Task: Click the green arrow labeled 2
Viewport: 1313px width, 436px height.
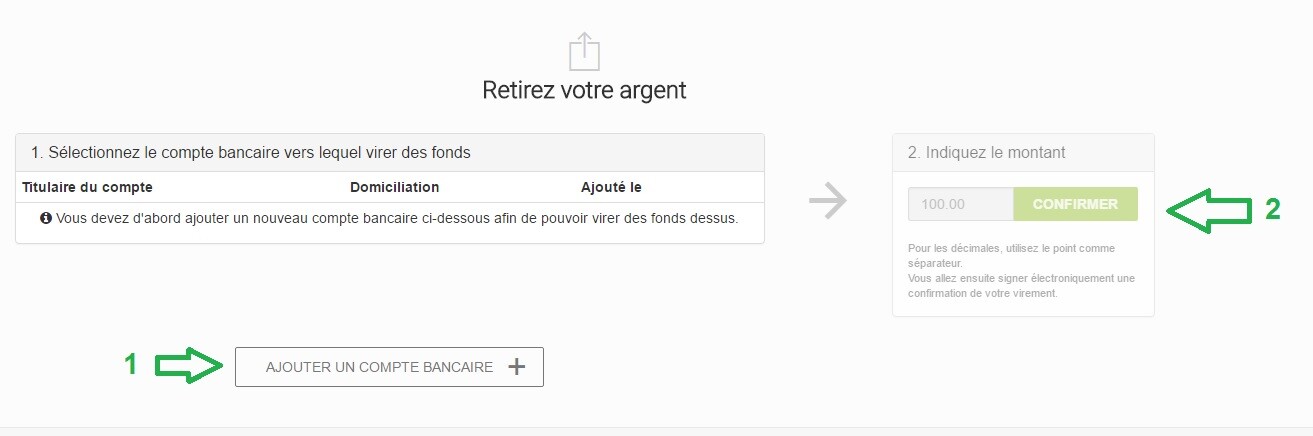Action: click(x=1210, y=208)
